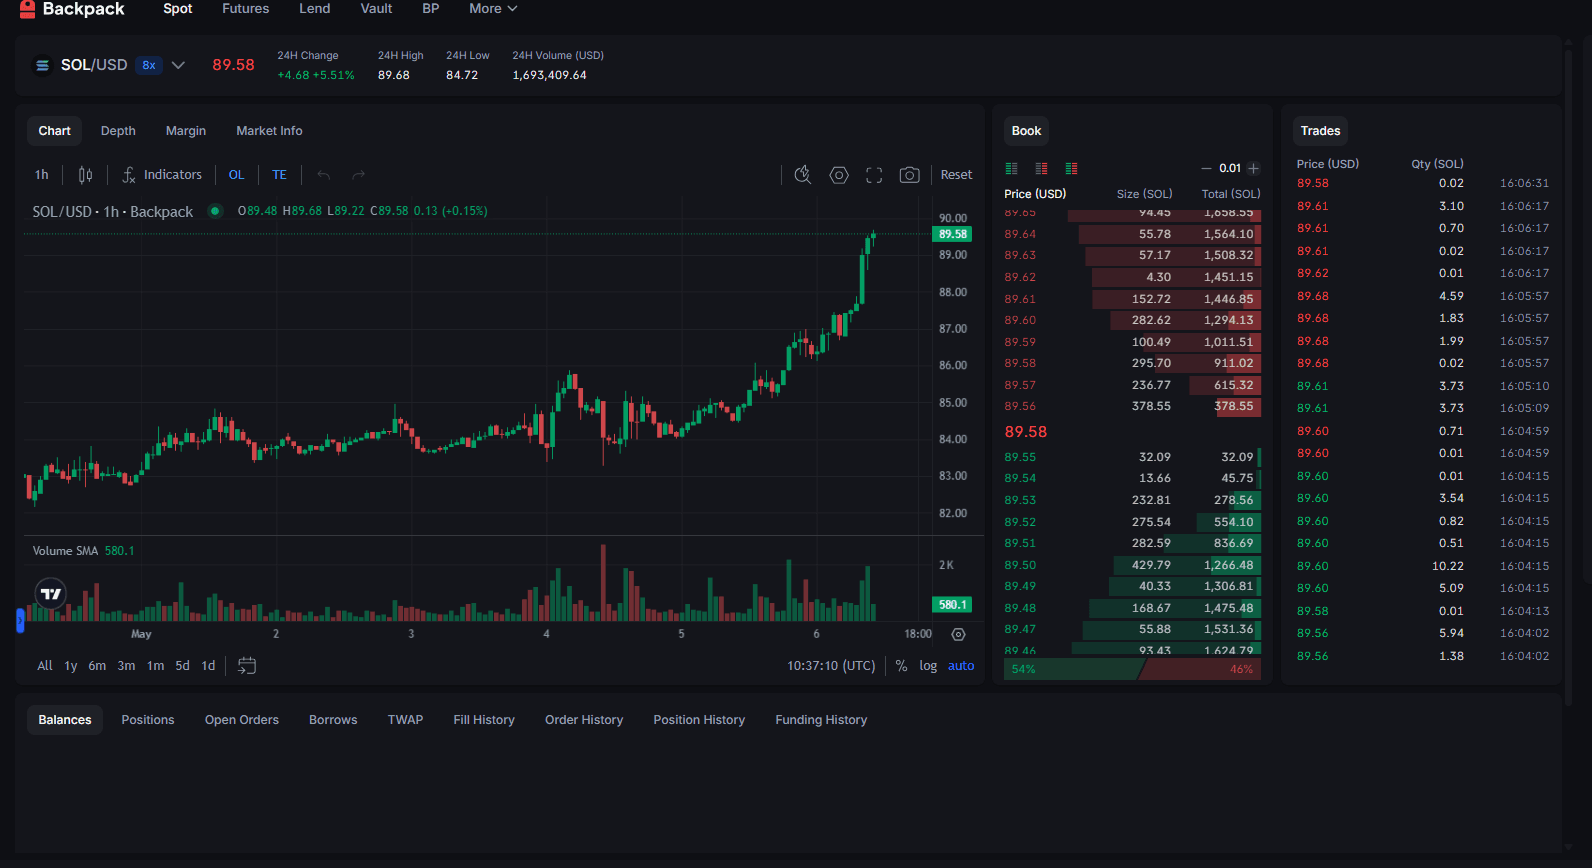Click the 46% sell ratio bar
The width and height of the screenshot is (1592, 868).
[1201, 669]
